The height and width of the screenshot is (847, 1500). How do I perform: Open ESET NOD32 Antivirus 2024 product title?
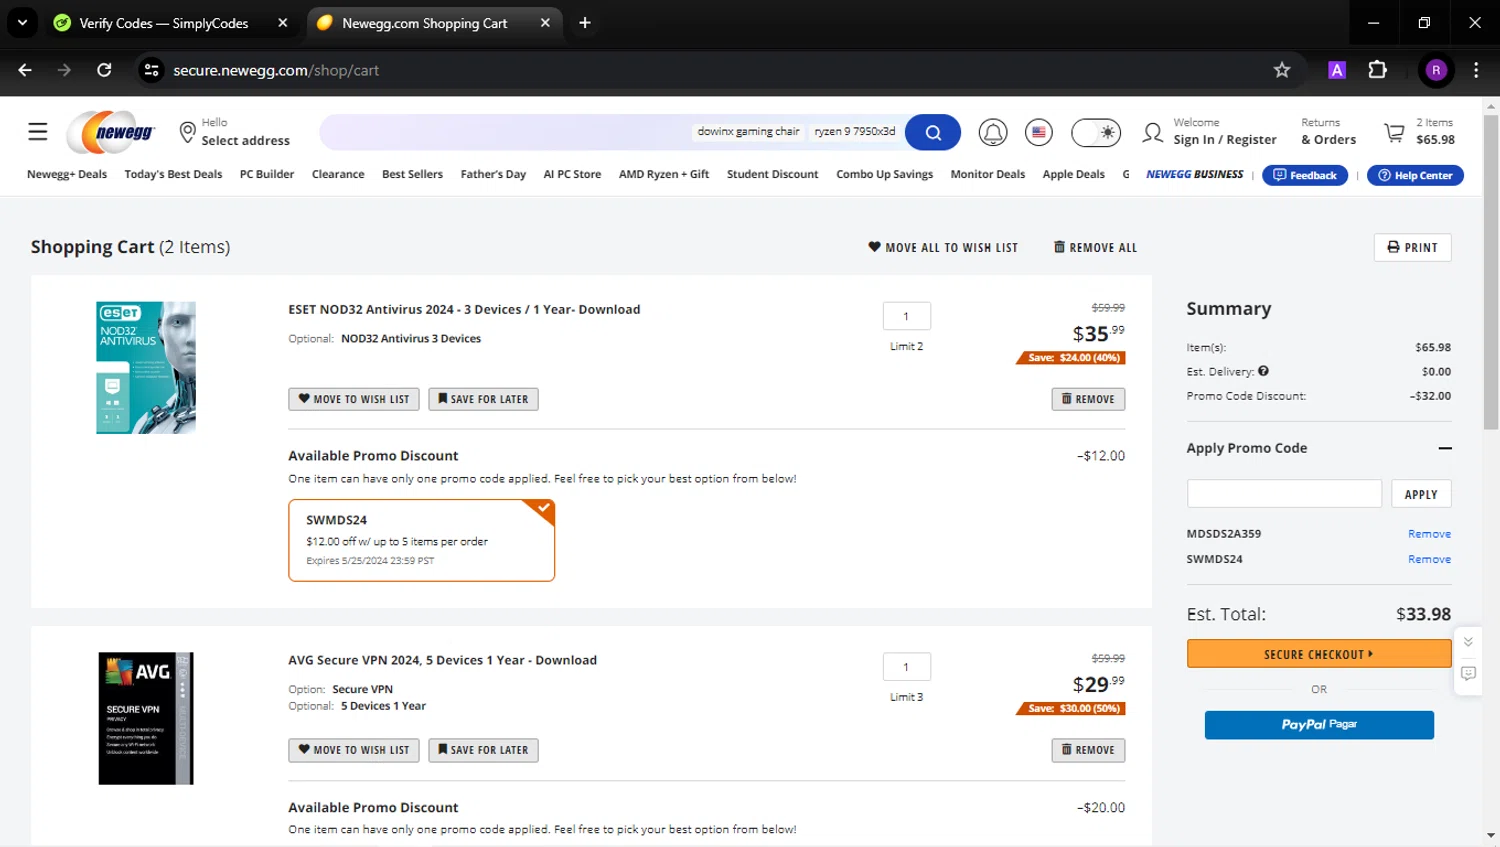point(464,309)
